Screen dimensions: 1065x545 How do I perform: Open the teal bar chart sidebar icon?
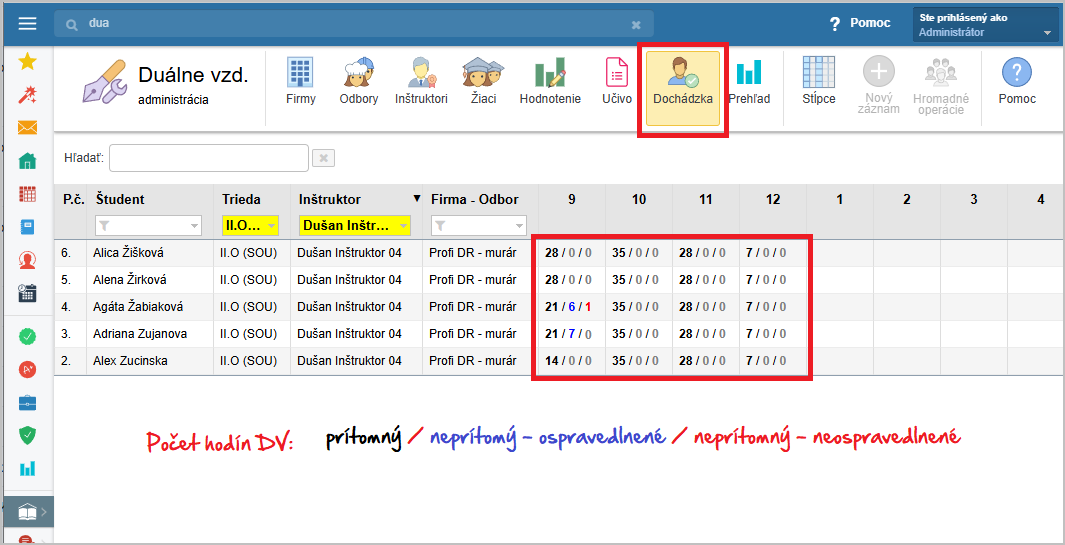pos(27,468)
